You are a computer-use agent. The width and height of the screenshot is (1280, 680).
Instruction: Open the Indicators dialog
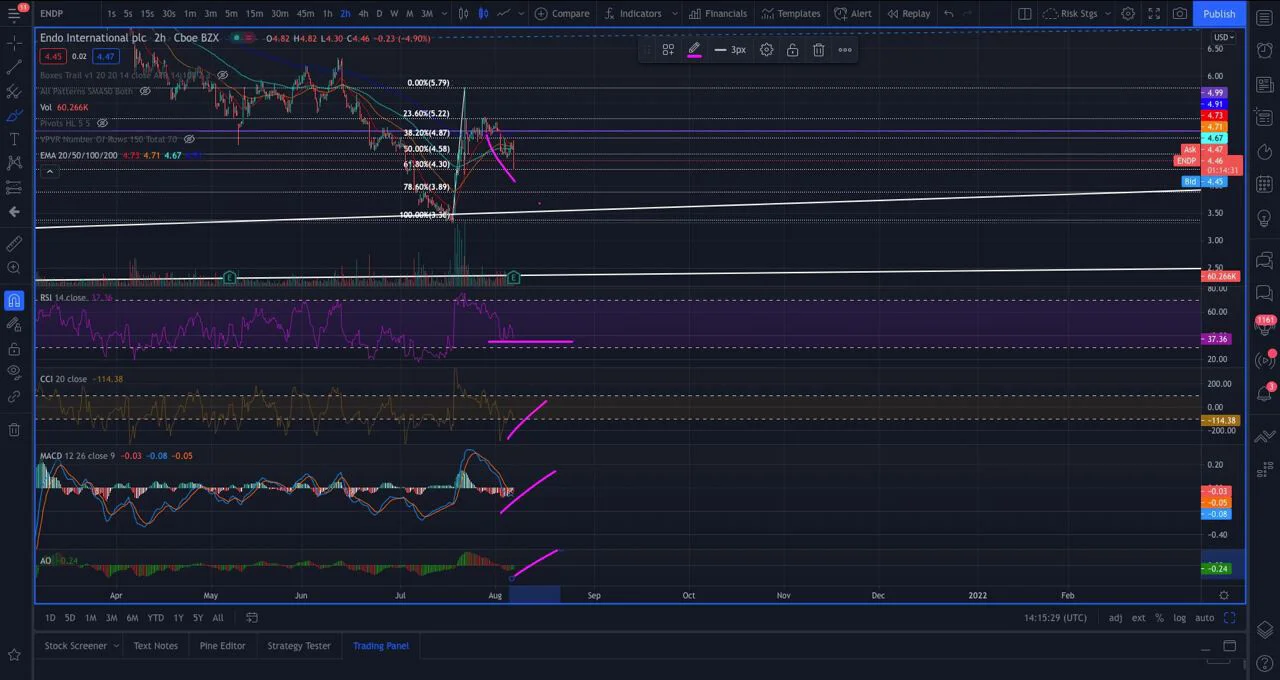coord(632,13)
